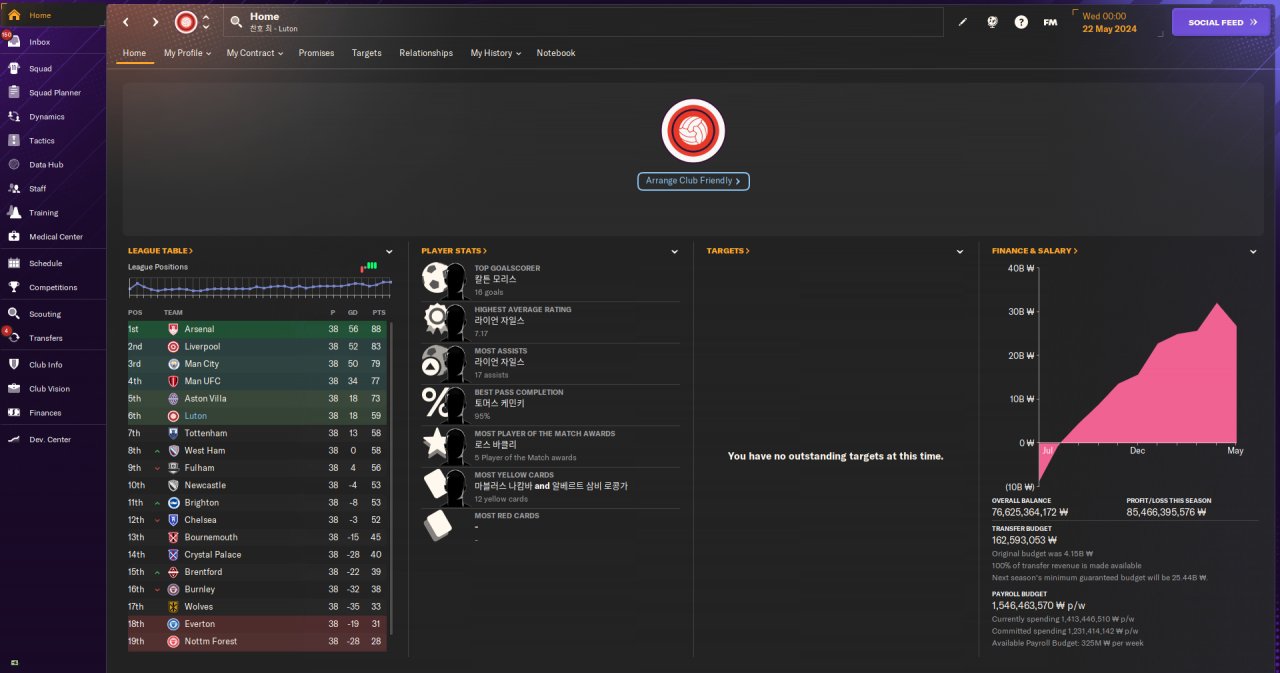Open the Social Feed button

pyautogui.click(x=1221, y=22)
